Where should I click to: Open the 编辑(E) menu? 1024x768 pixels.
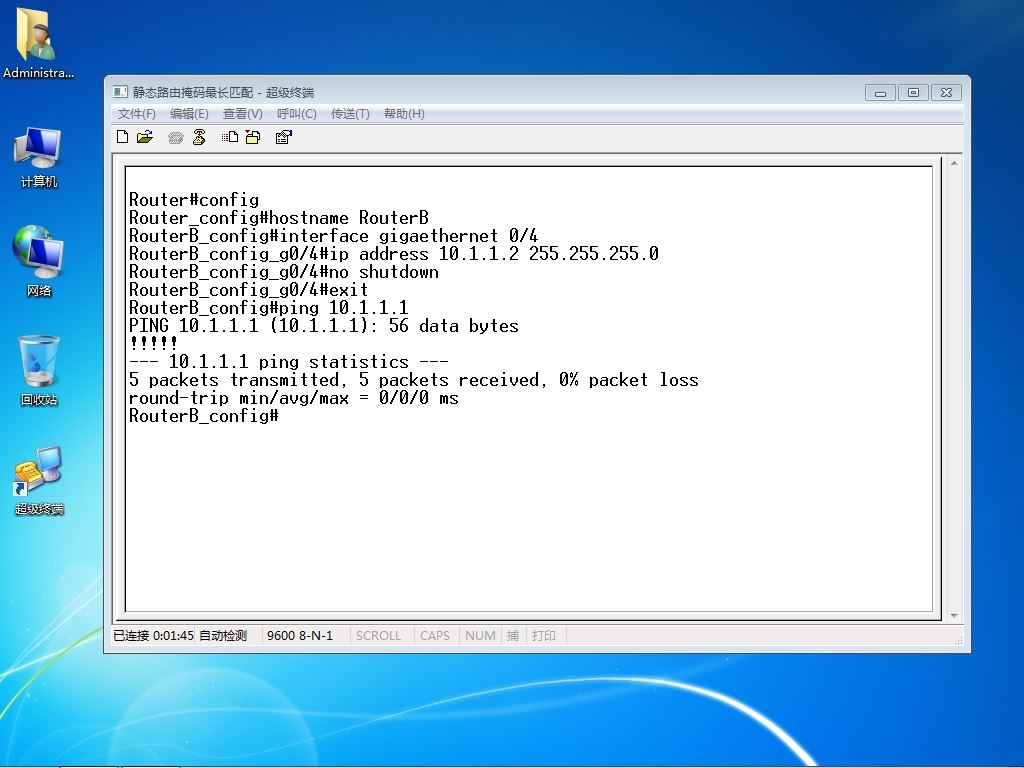pos(189,114)
